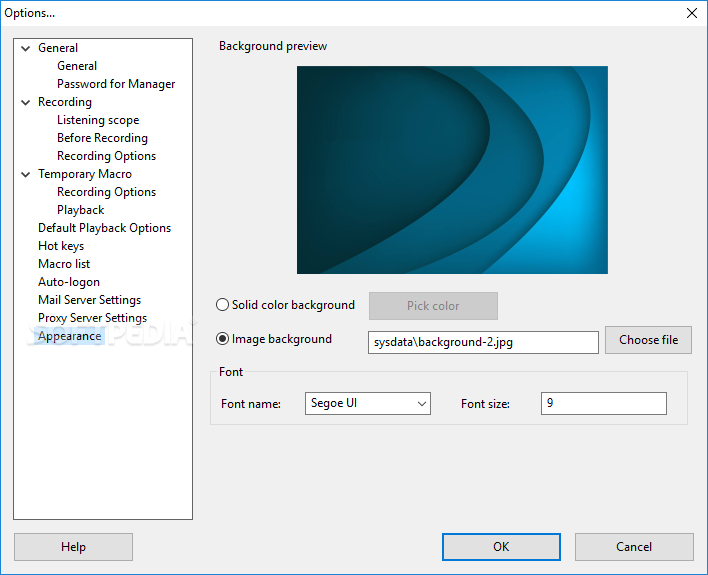708x575 pixels.
Task: Click the background image path field
Action: pos(483,342)
